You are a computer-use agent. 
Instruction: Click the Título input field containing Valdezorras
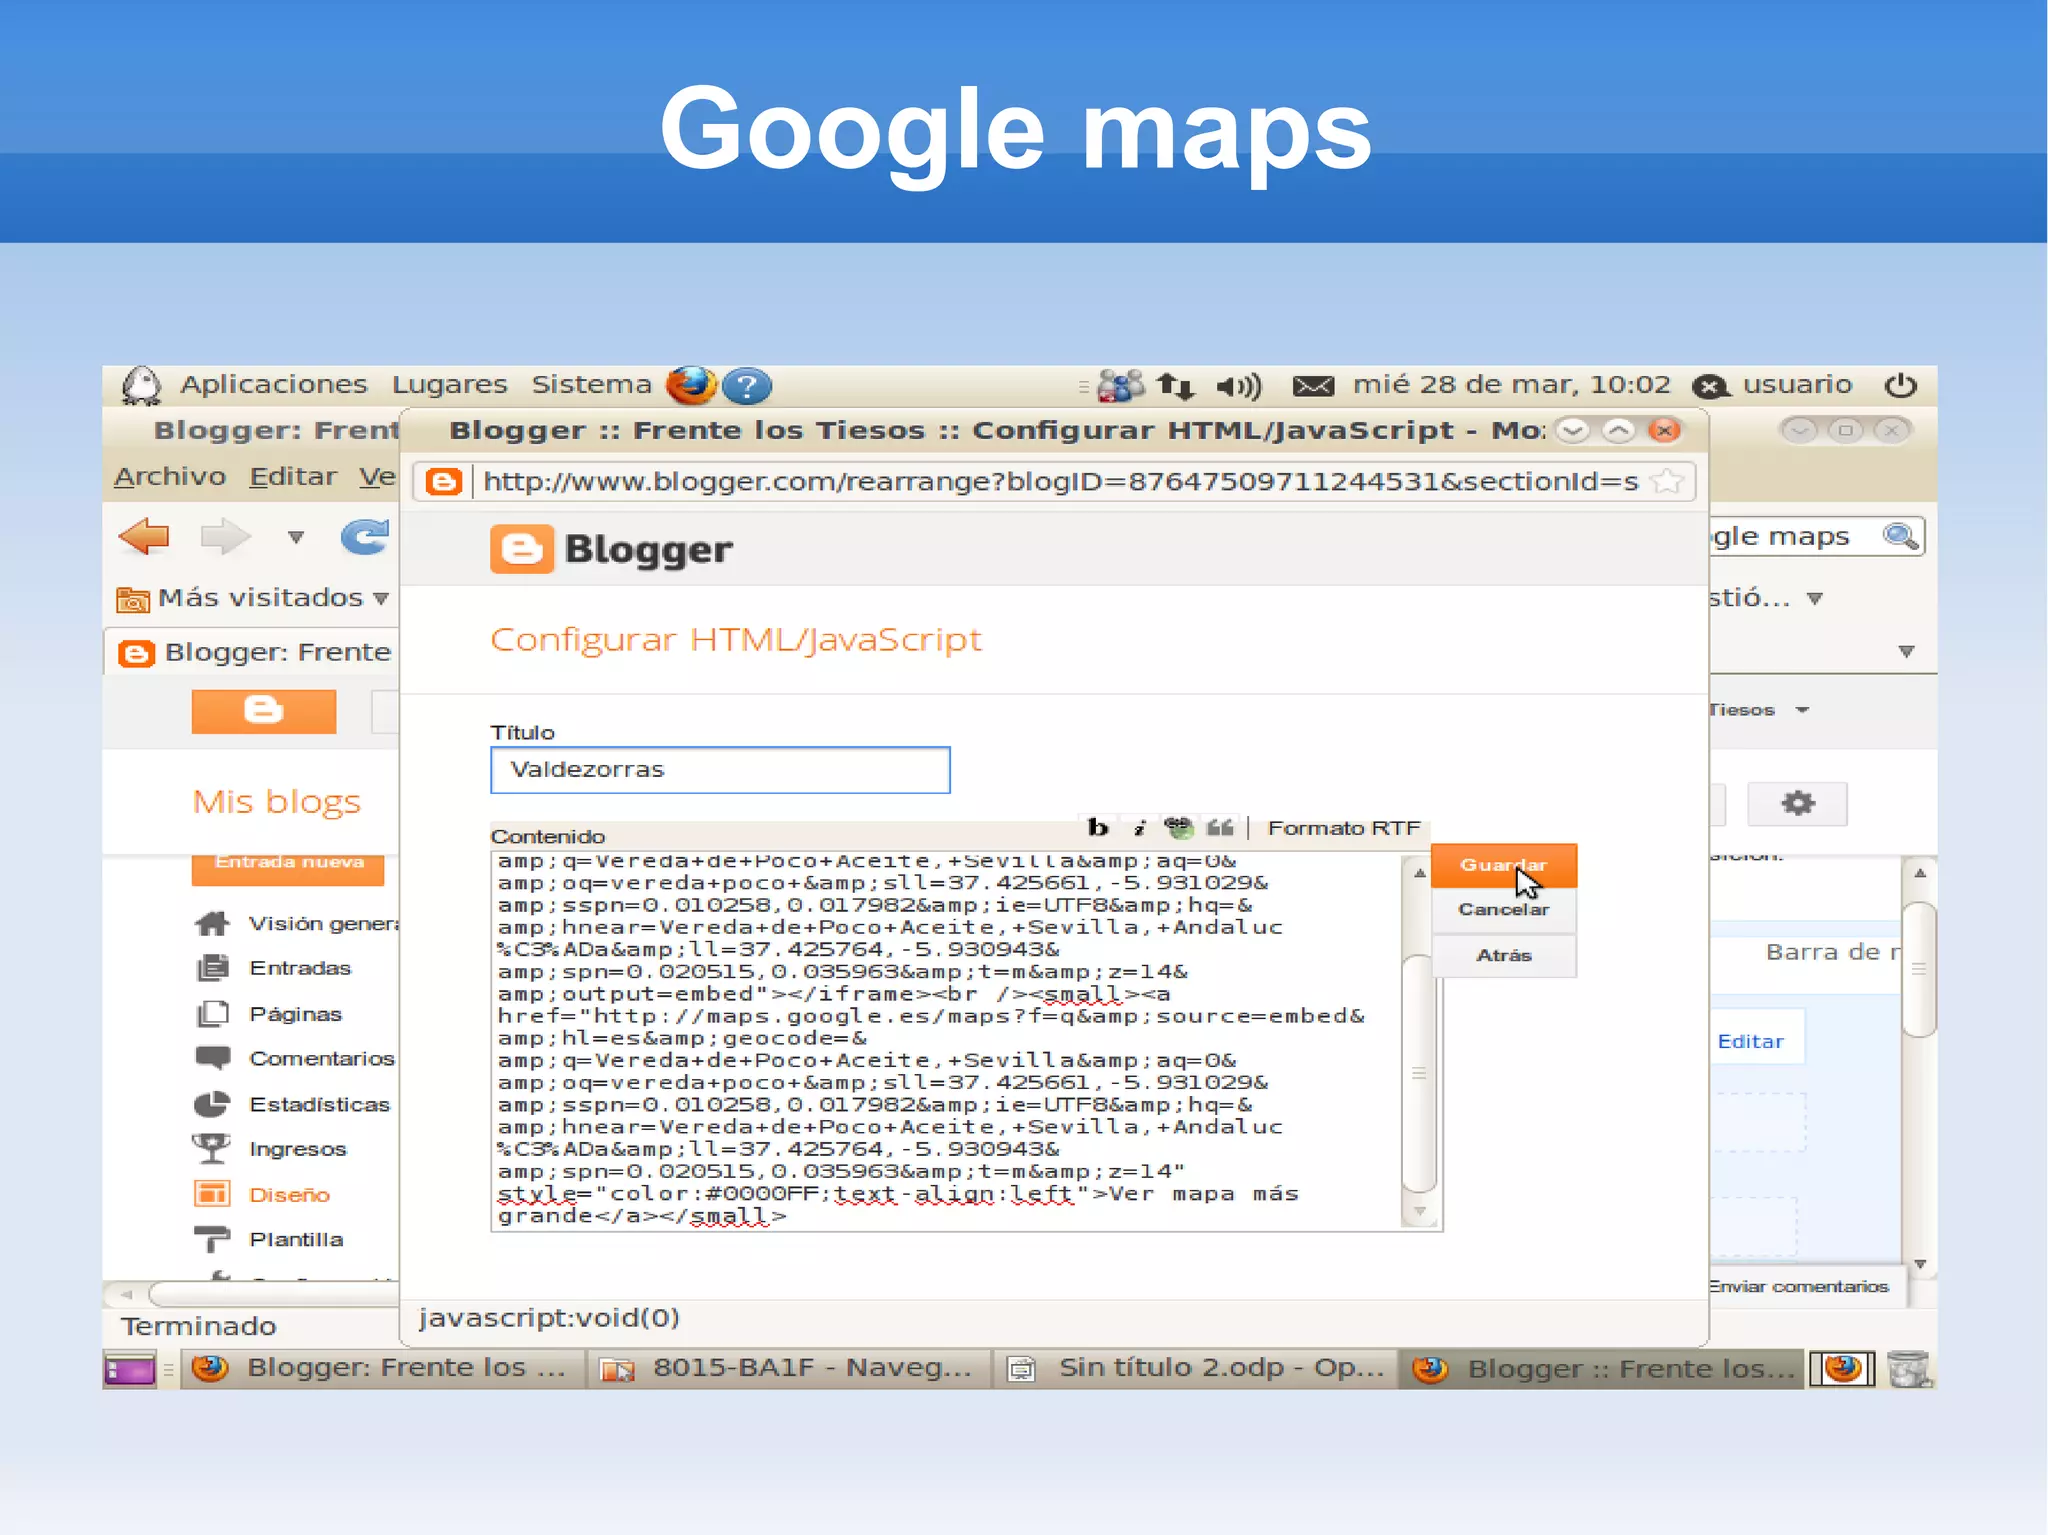pyautogui.click(x=720, y=770)
